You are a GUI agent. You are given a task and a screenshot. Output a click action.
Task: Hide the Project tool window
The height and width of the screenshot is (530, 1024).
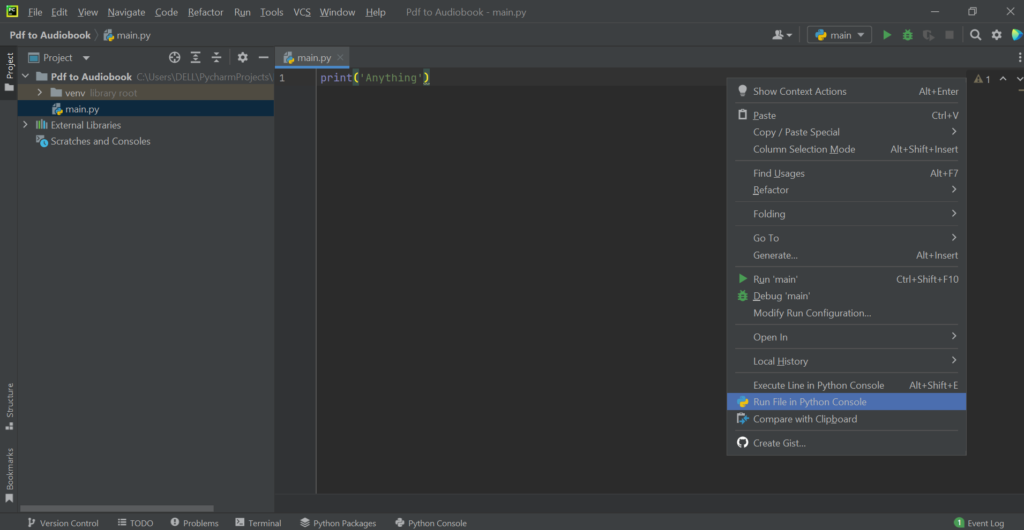point(263,57)
